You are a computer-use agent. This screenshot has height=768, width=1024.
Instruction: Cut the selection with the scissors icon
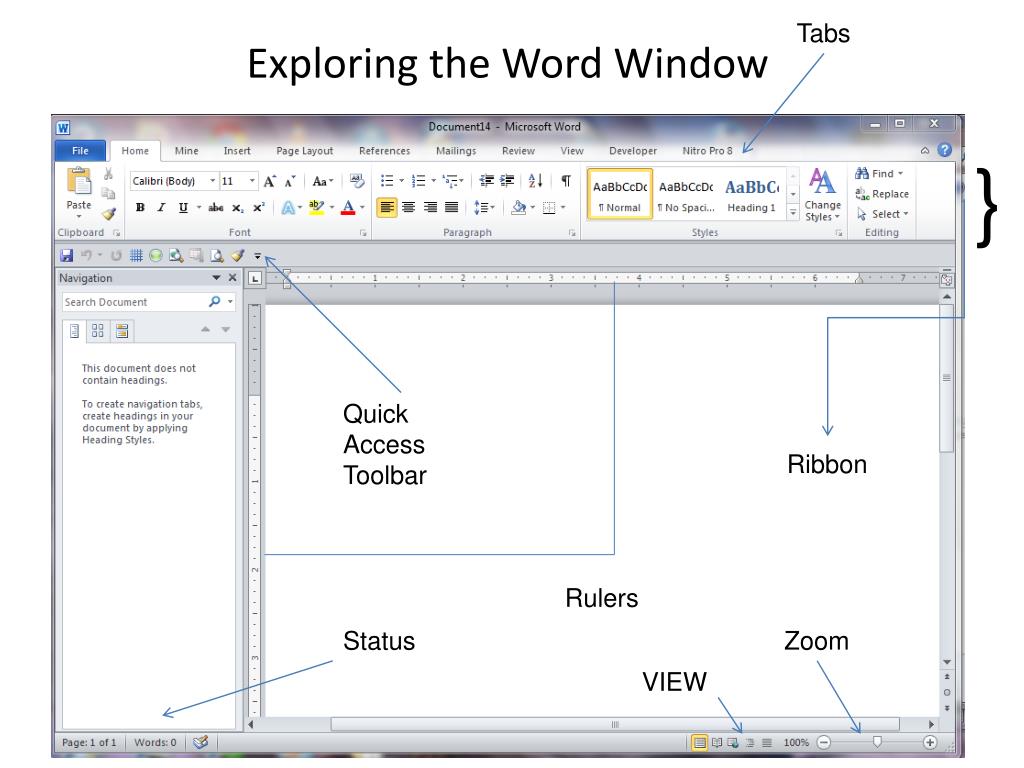coord(108,174)
